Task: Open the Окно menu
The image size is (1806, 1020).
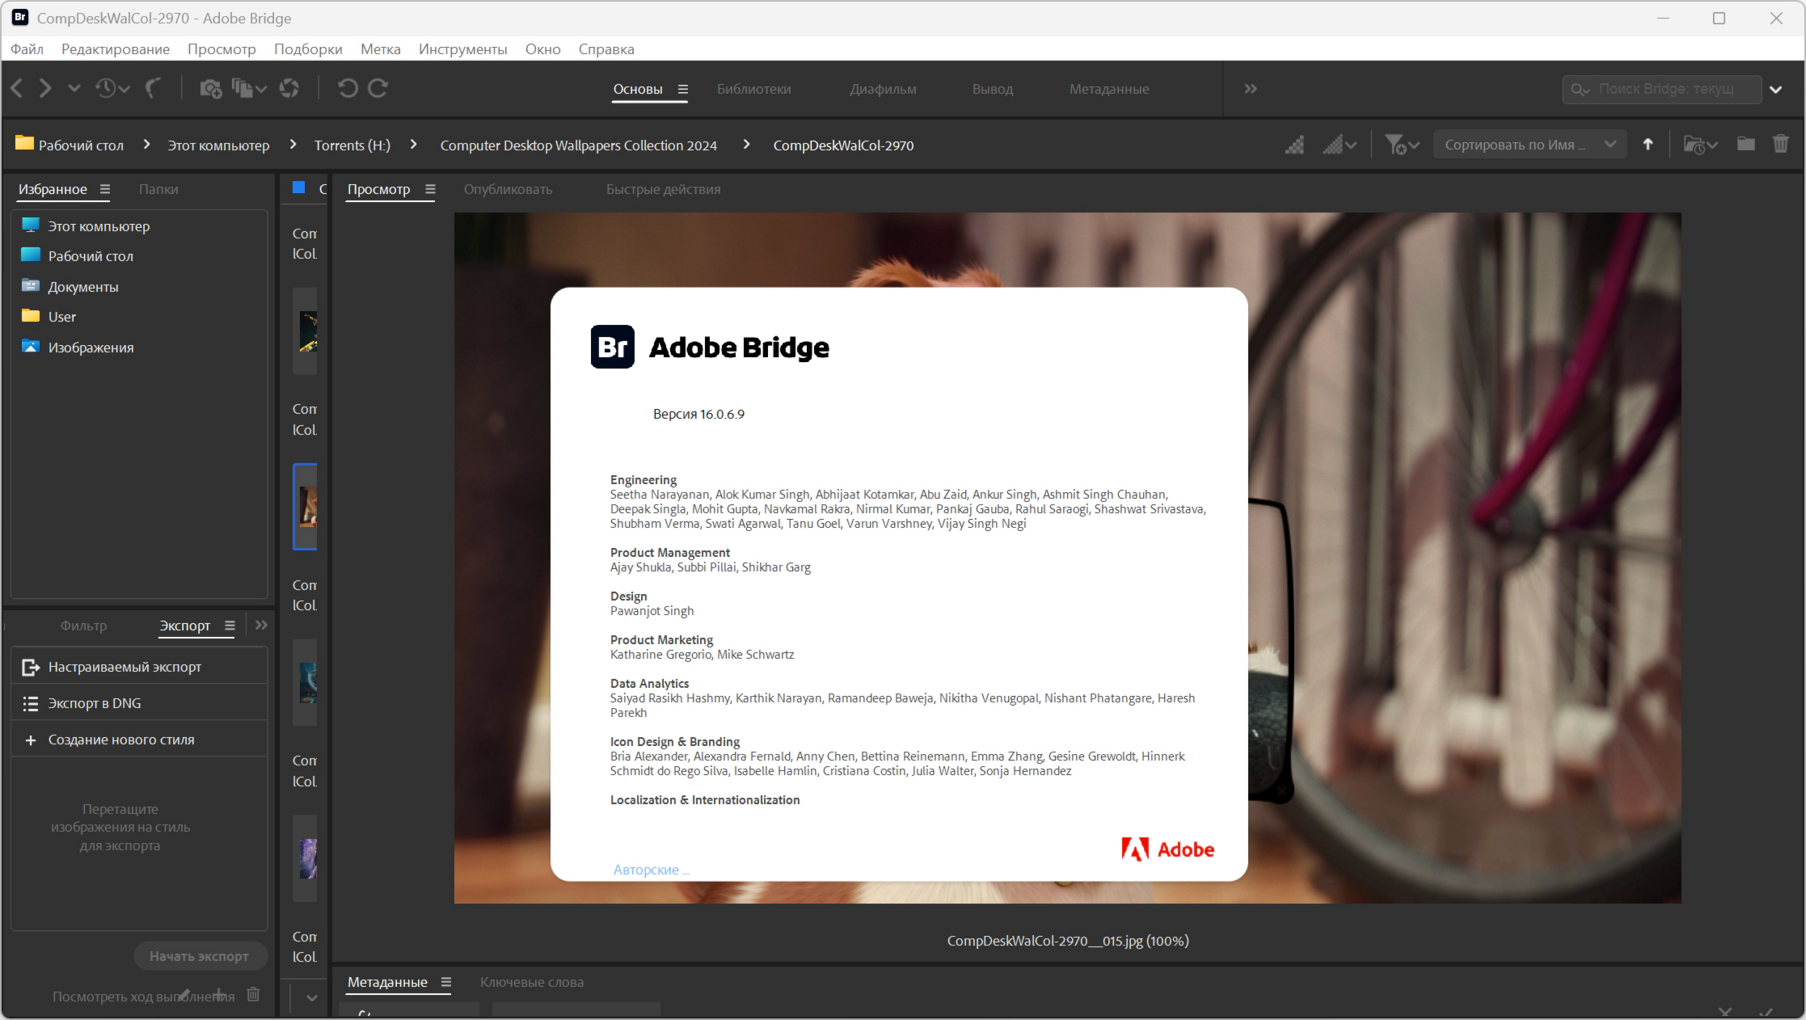Action: coord(543,49)
